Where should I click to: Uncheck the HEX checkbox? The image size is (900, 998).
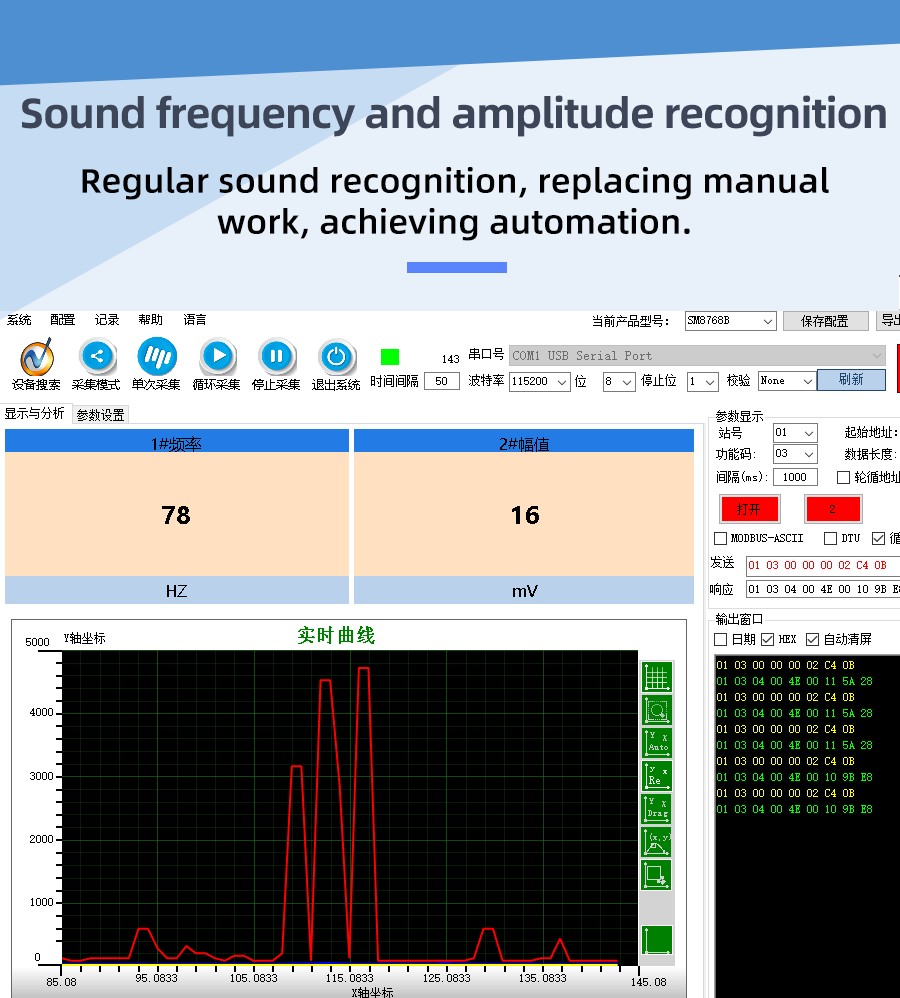click(x=768, y=639)
